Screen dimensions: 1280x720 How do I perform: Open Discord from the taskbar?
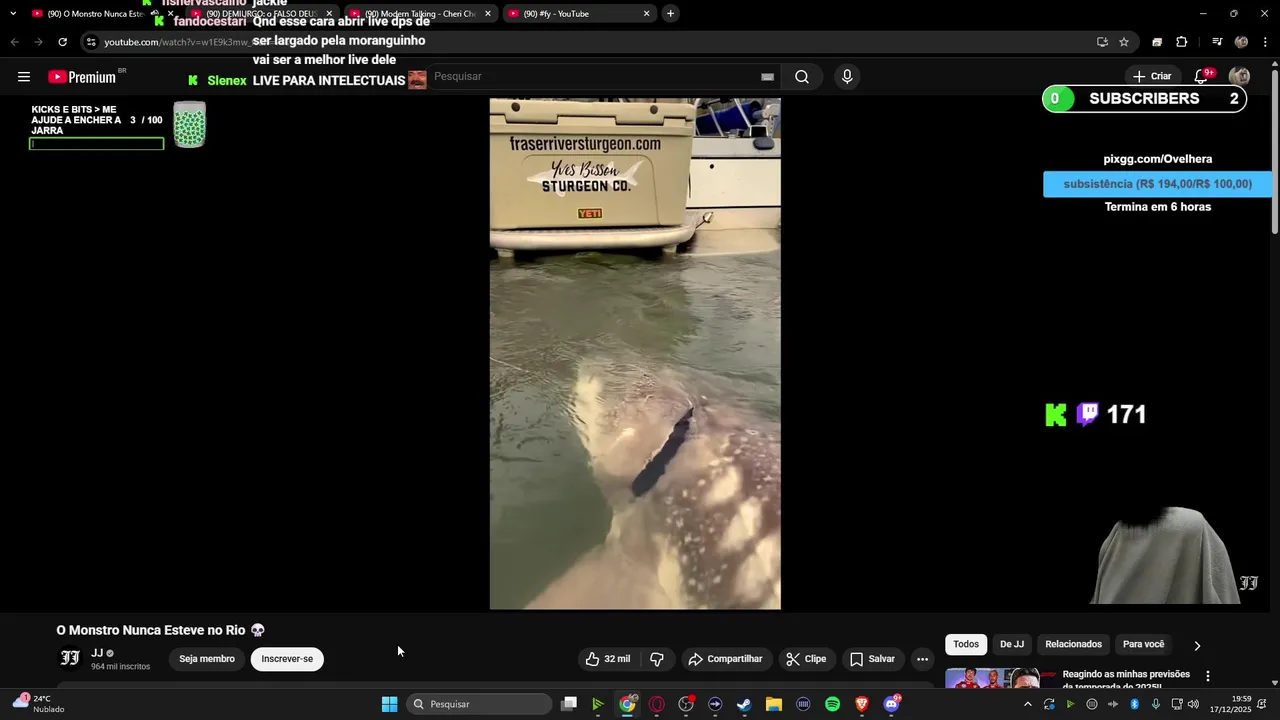tap(891, 704)
